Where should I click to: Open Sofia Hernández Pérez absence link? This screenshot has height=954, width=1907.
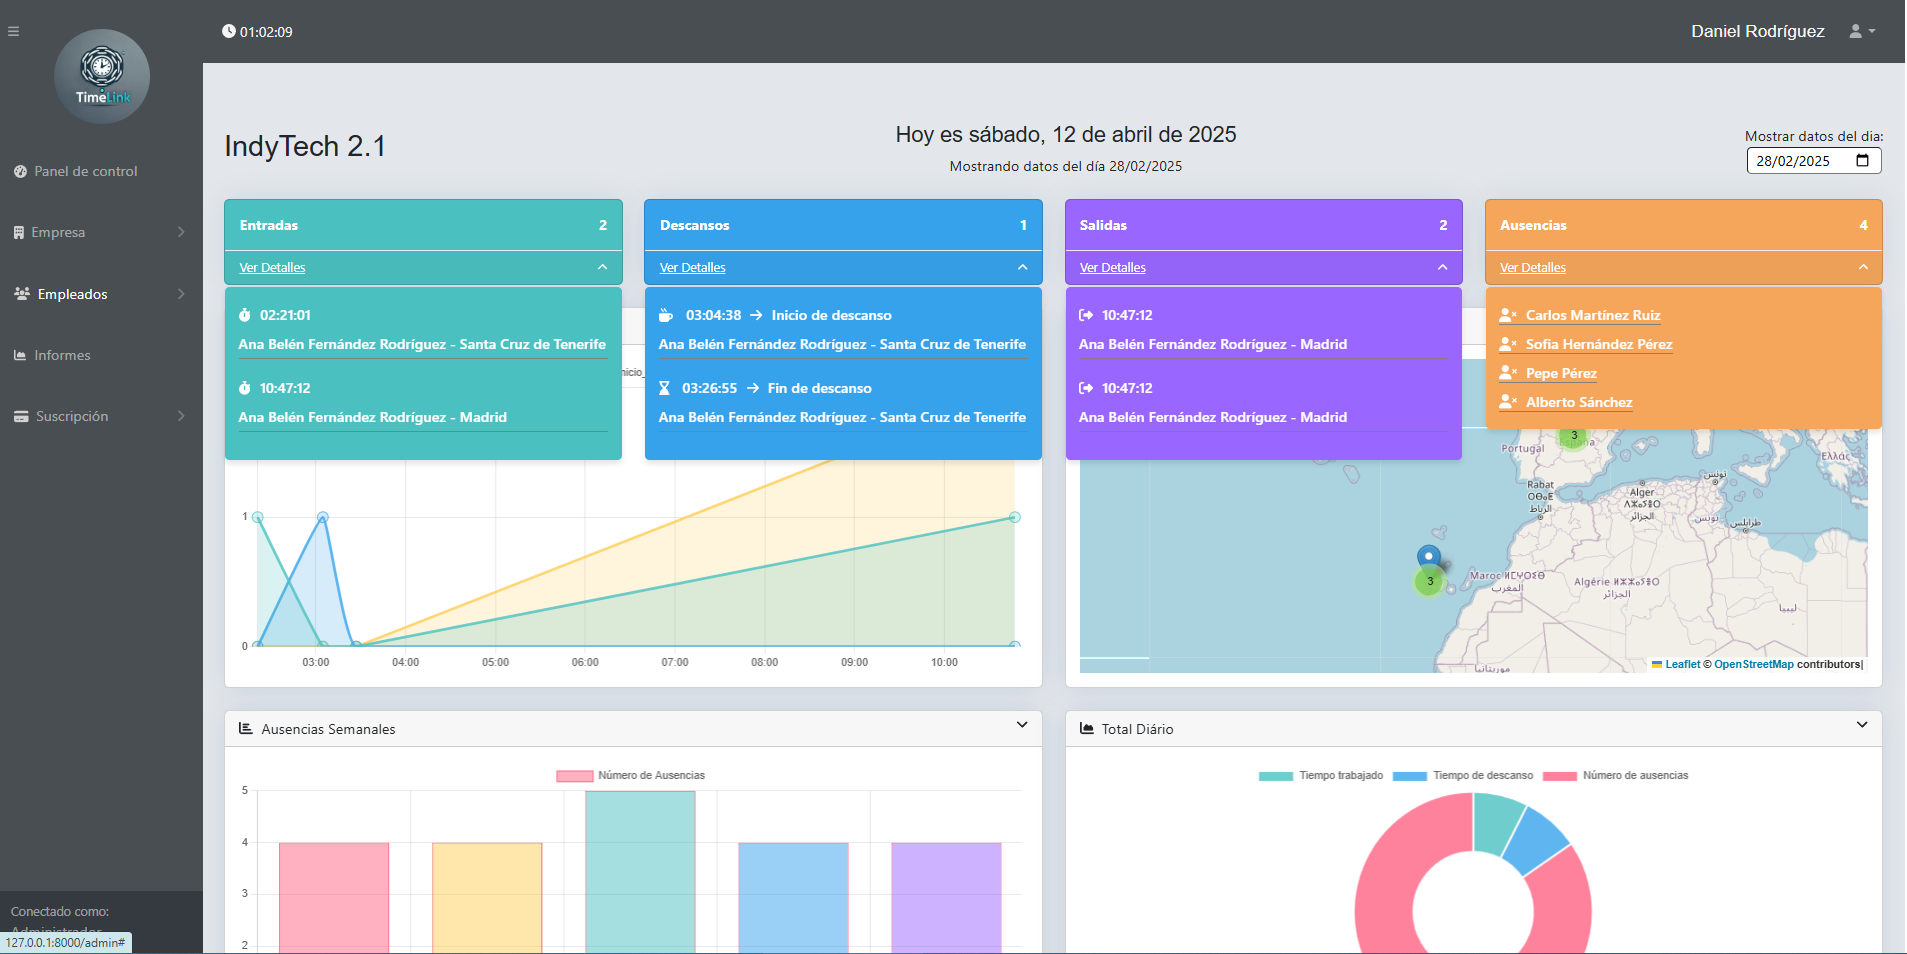tap(1599, 344)
